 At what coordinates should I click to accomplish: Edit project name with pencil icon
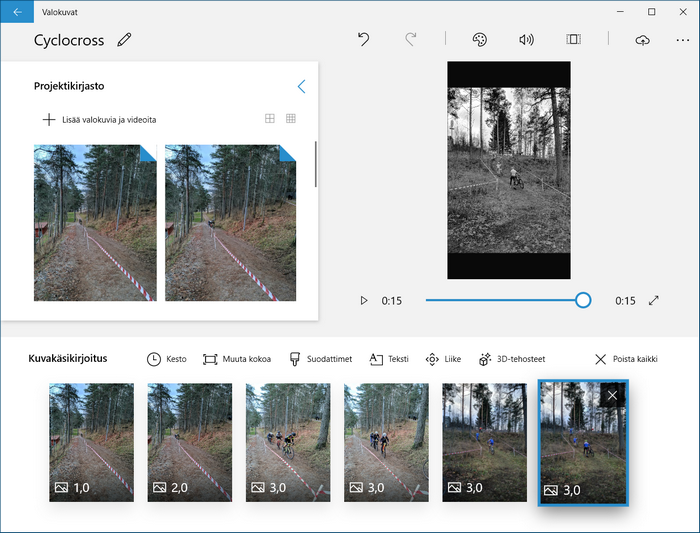coord(124,40)
